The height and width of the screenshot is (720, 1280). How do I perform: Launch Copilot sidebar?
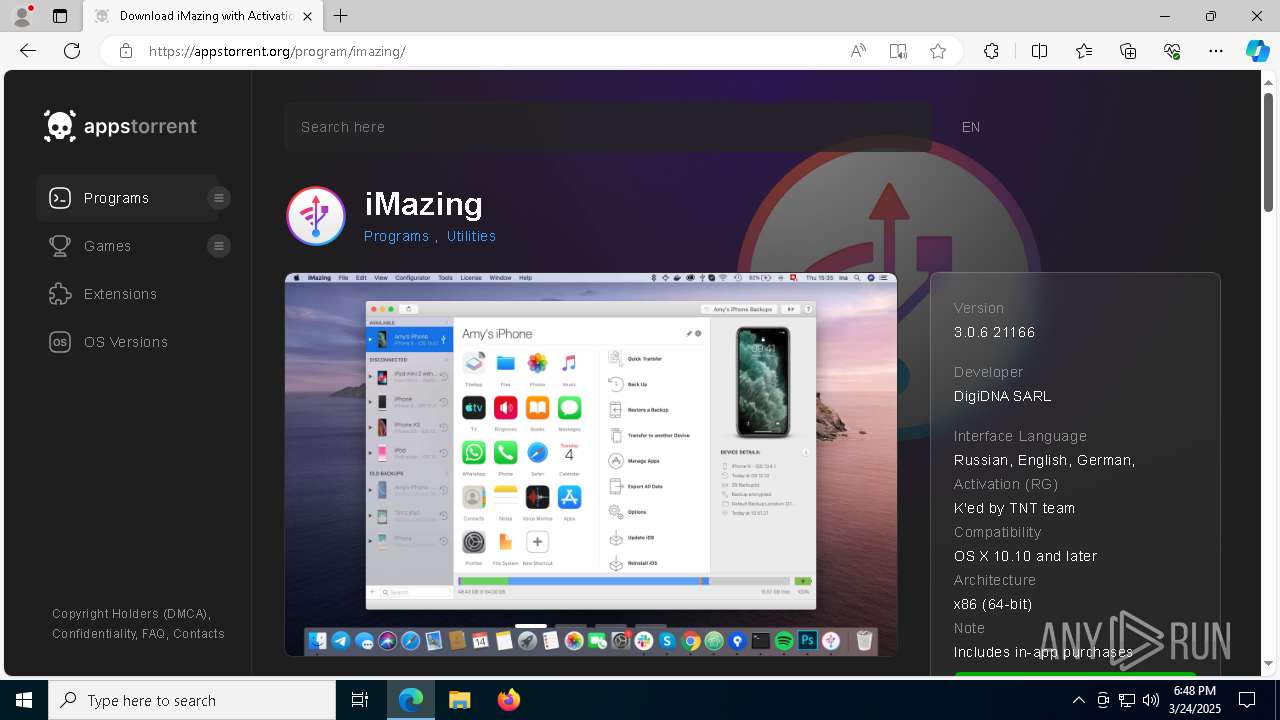[x=1257, y=51]
